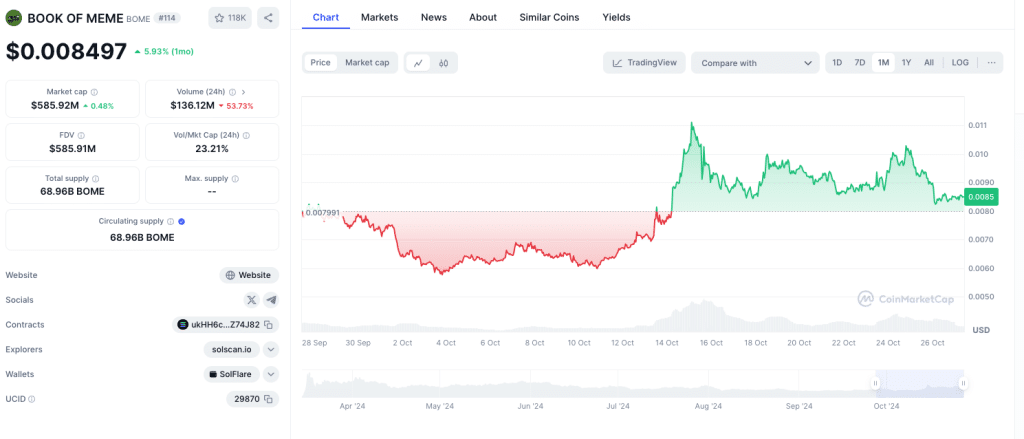This screenshot has height=439, width=1024.
Task: Open SolFlare wallet
Action: 232,374
